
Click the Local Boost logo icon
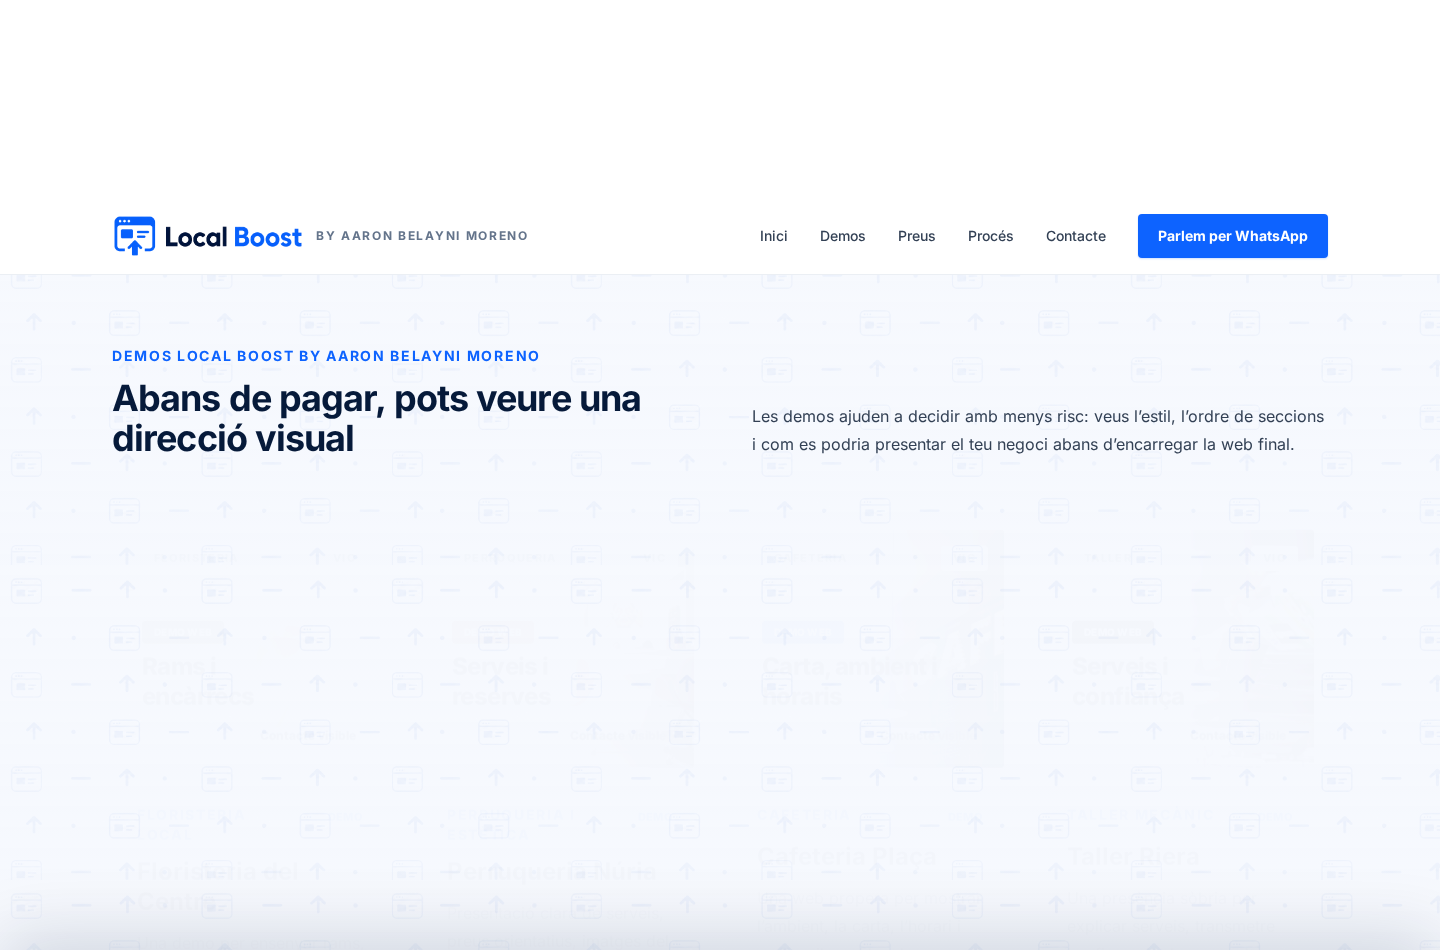[x=134, y=236]
